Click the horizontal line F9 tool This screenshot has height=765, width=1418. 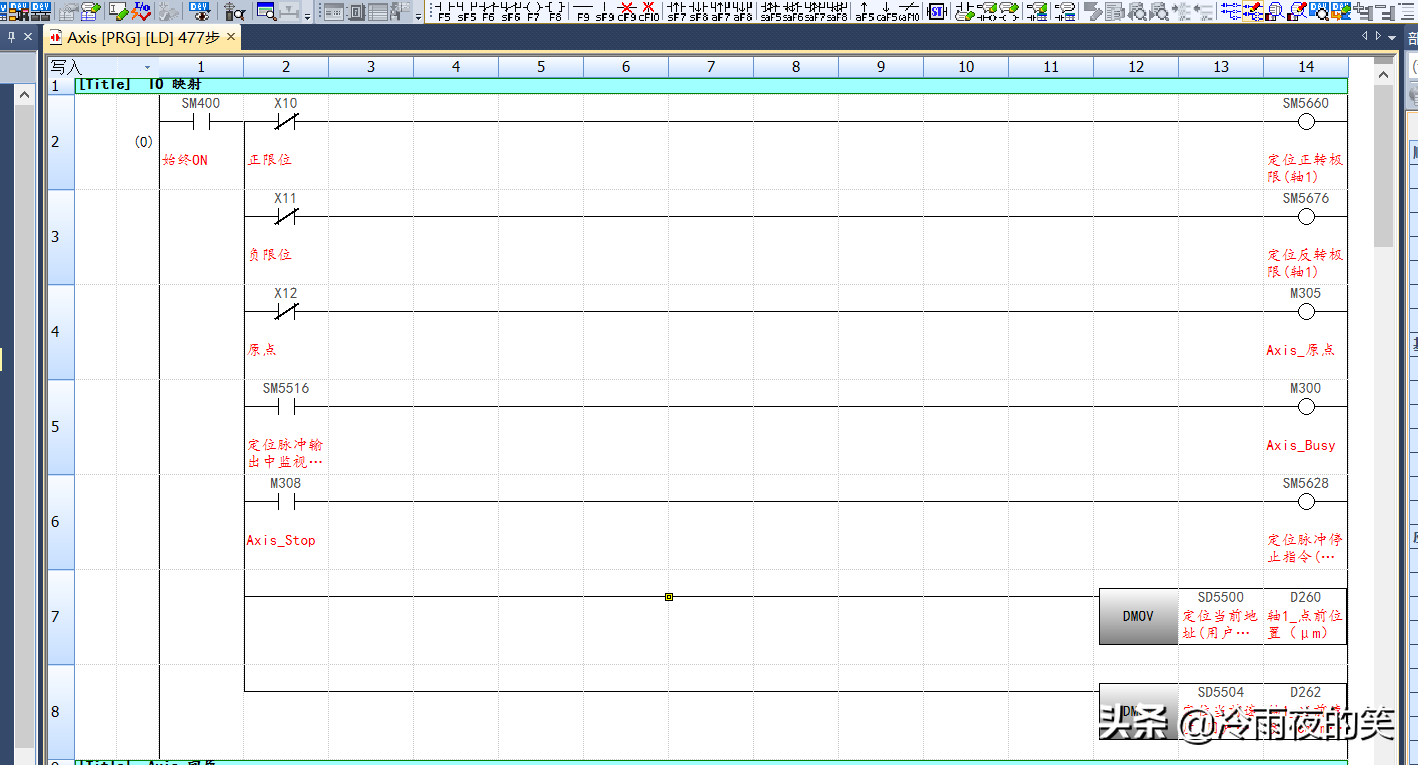(x=583, y=12)
